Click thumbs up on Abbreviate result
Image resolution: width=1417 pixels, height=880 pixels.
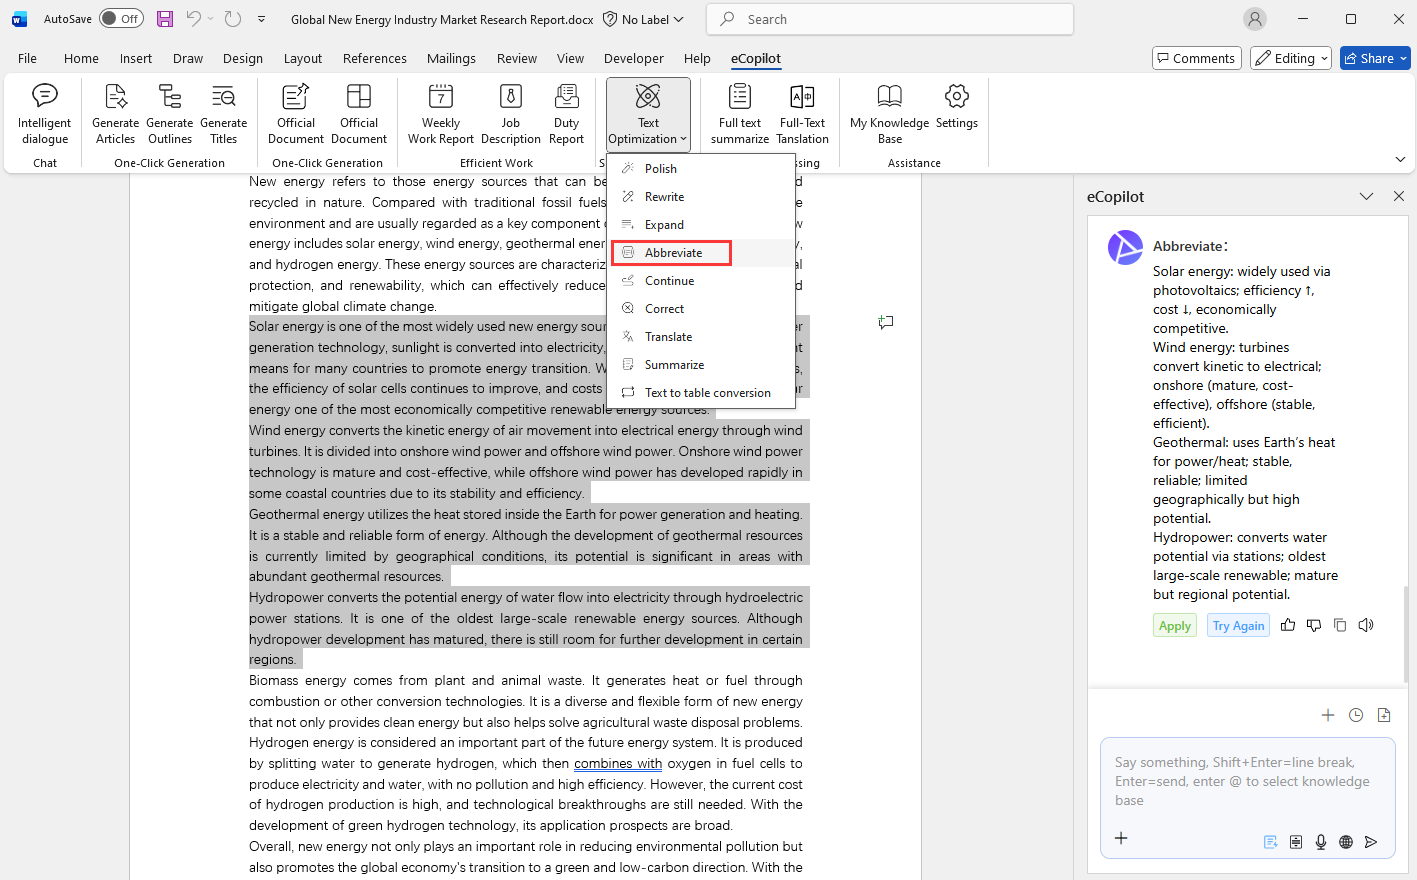1288,625
